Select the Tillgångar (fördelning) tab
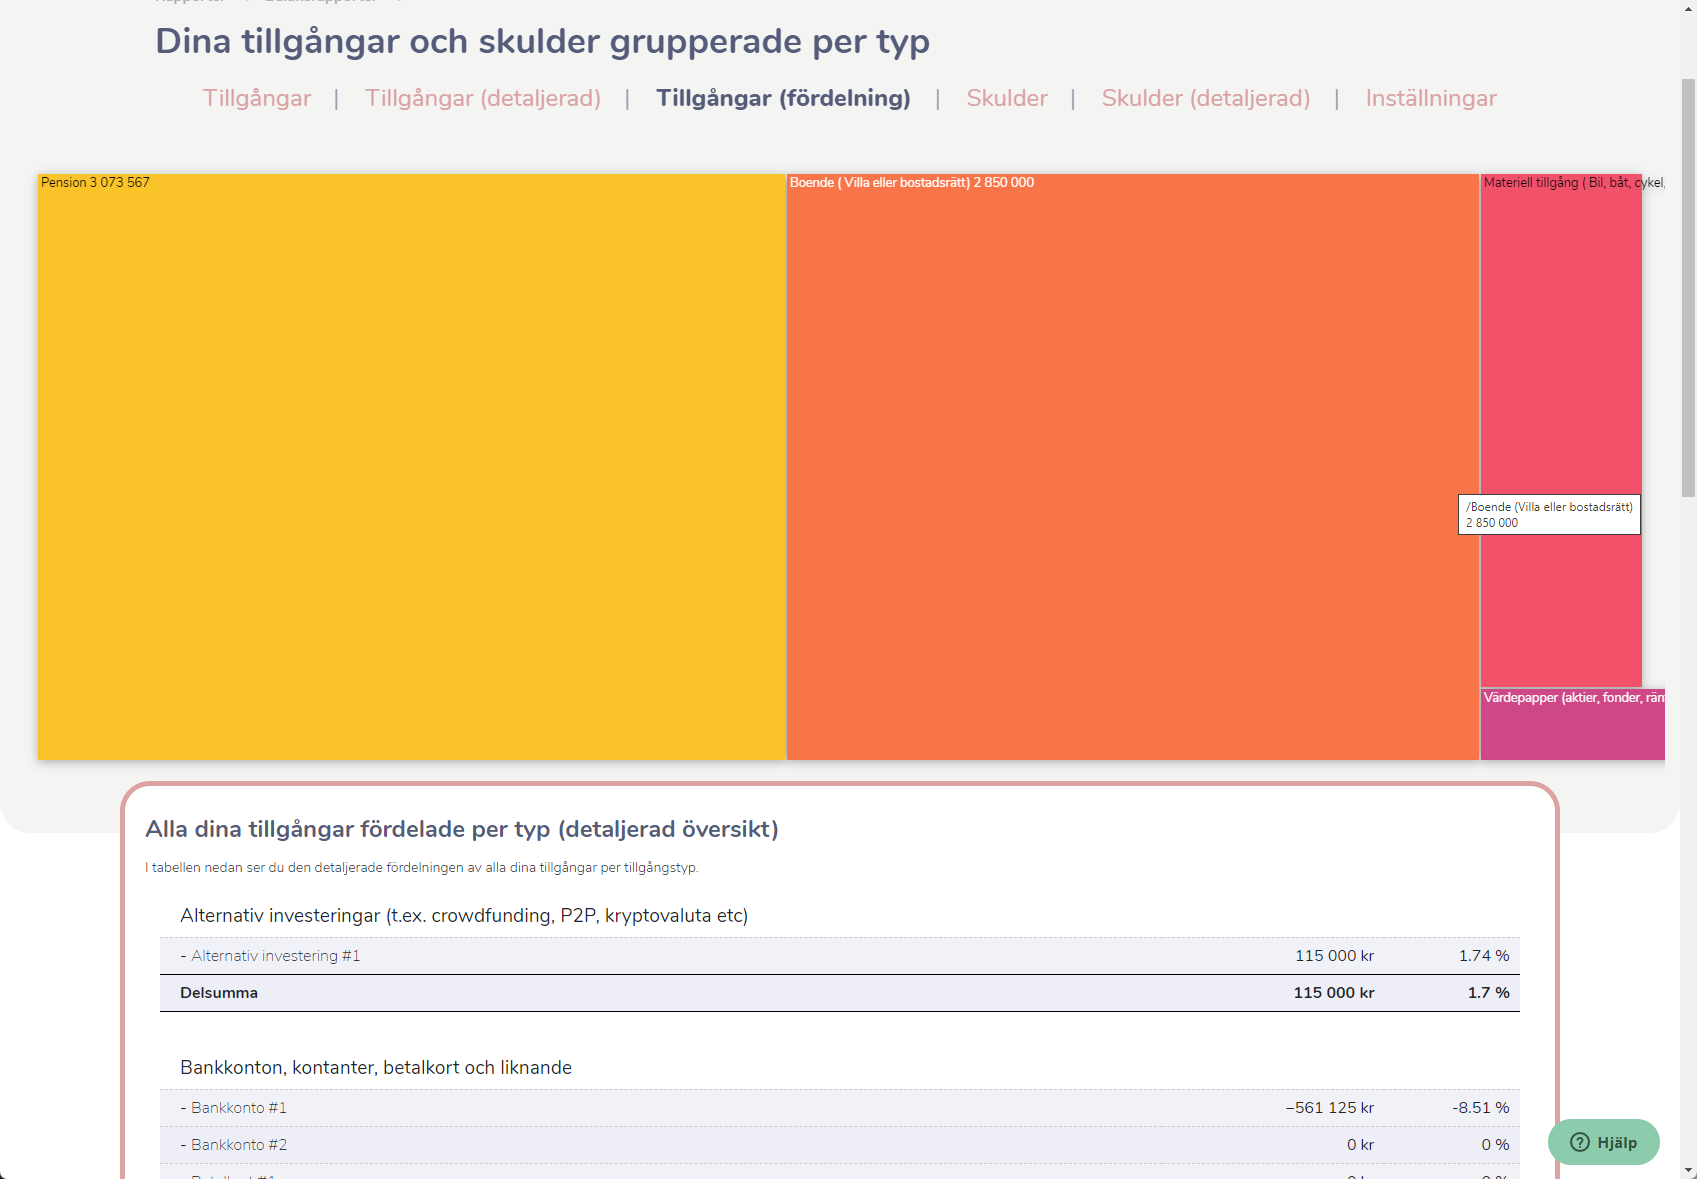1697x1179 pixels. tap(783, 98)
